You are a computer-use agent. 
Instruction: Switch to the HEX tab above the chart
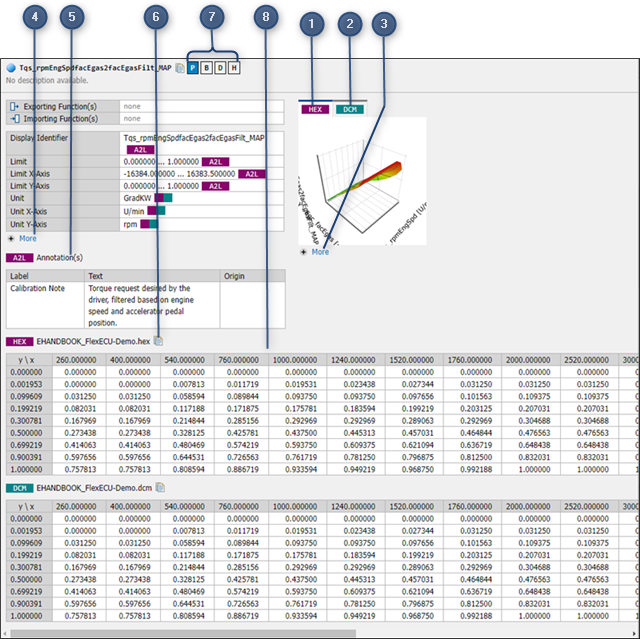point(315,108)
